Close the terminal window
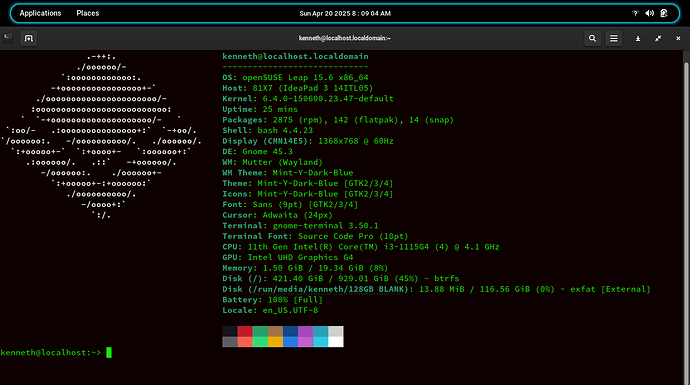690x385 pixels. 678,39
